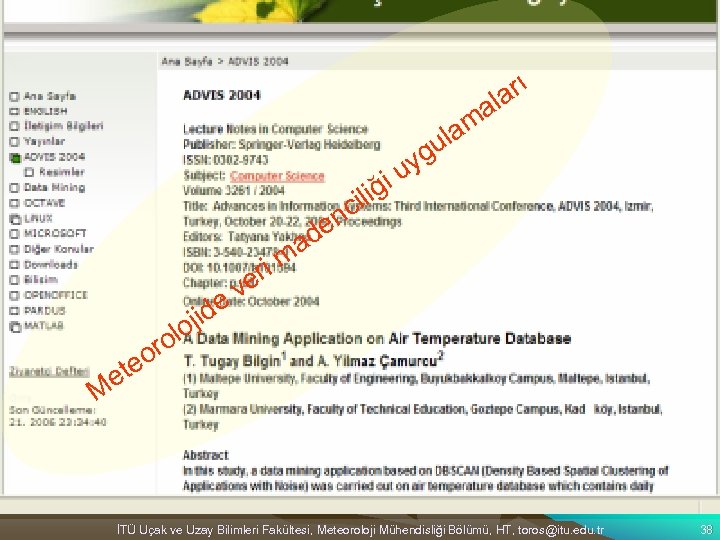This screenshot has height=540, width=720.
Task: Click the ISSN: 0302-9743 line
Action: pyautogui.click(x=225, y=160)
